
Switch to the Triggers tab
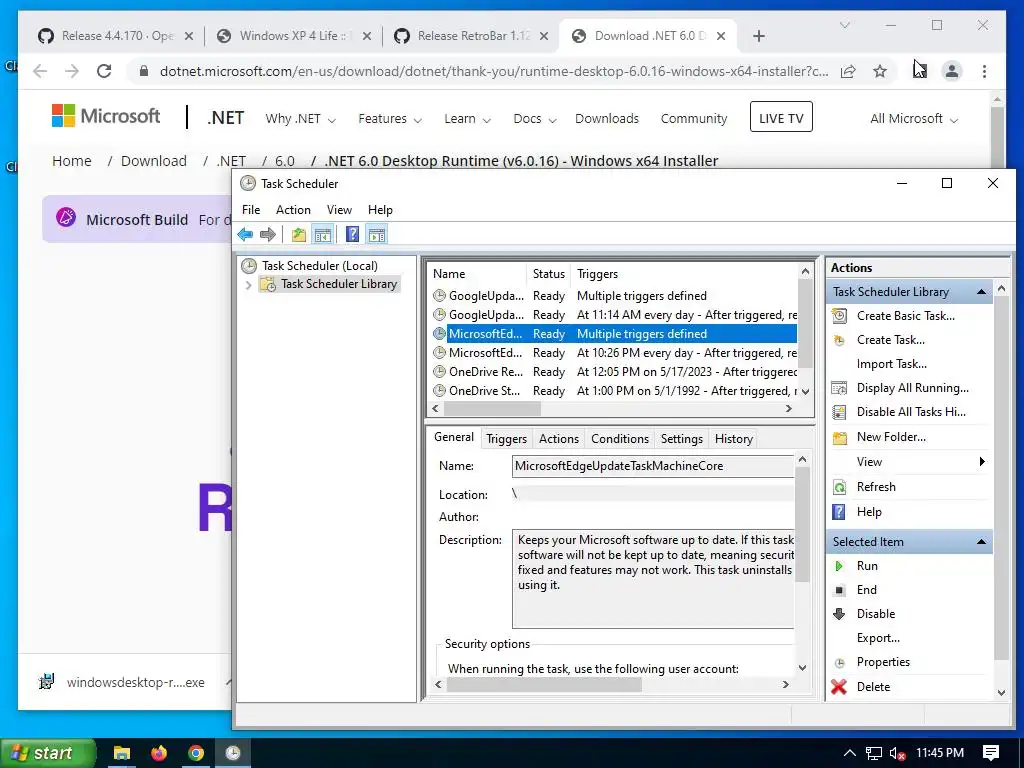tap(506, 439)
